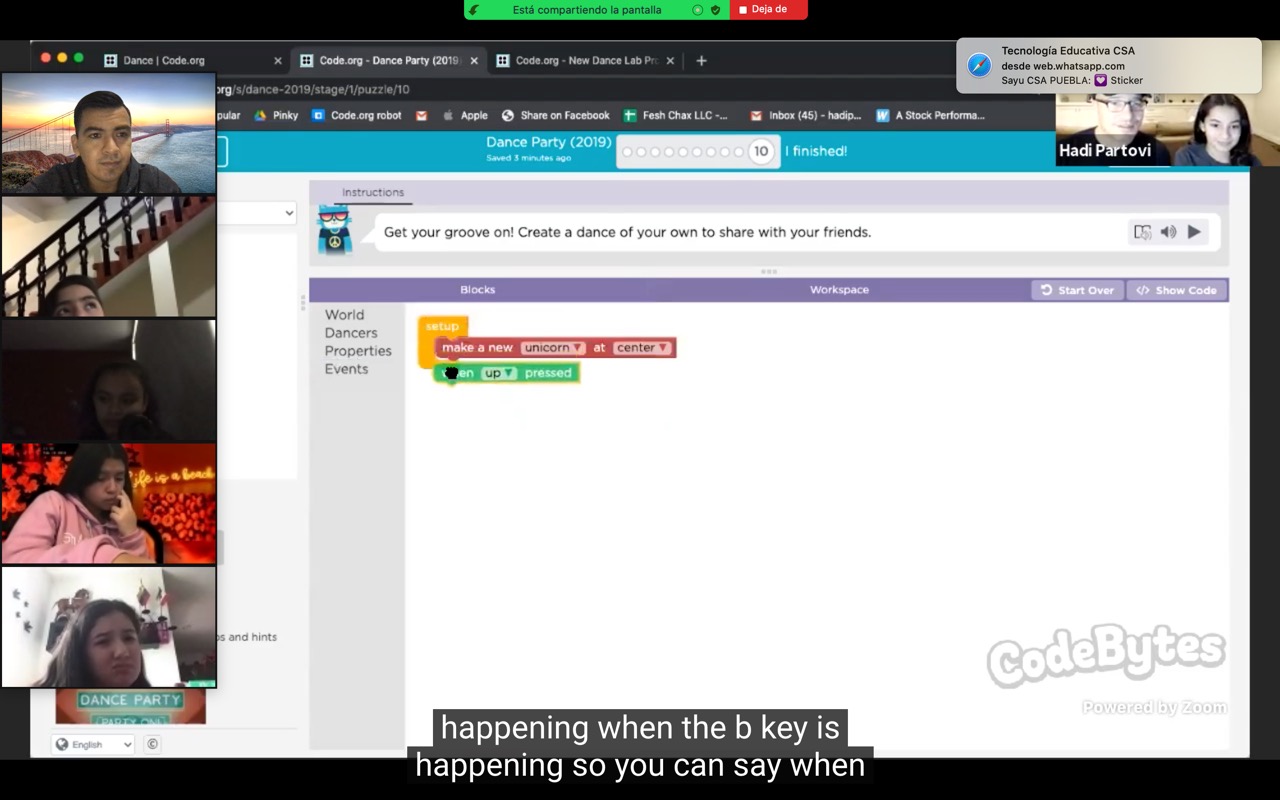This screenshot has height=800, width=1280.
Task: Click the Dance Party (2019) title
Action: click(548, 142)
